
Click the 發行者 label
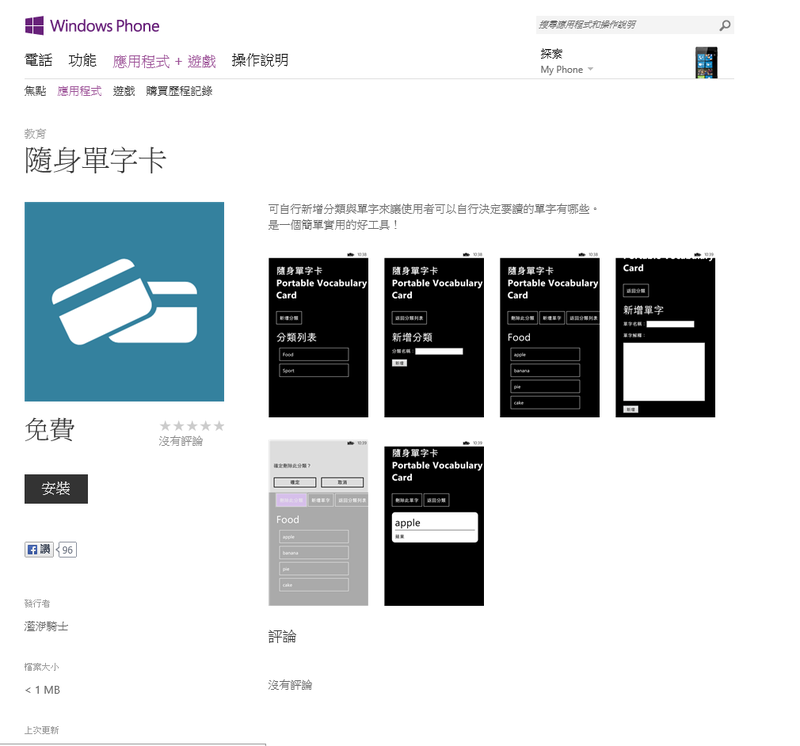37,604
